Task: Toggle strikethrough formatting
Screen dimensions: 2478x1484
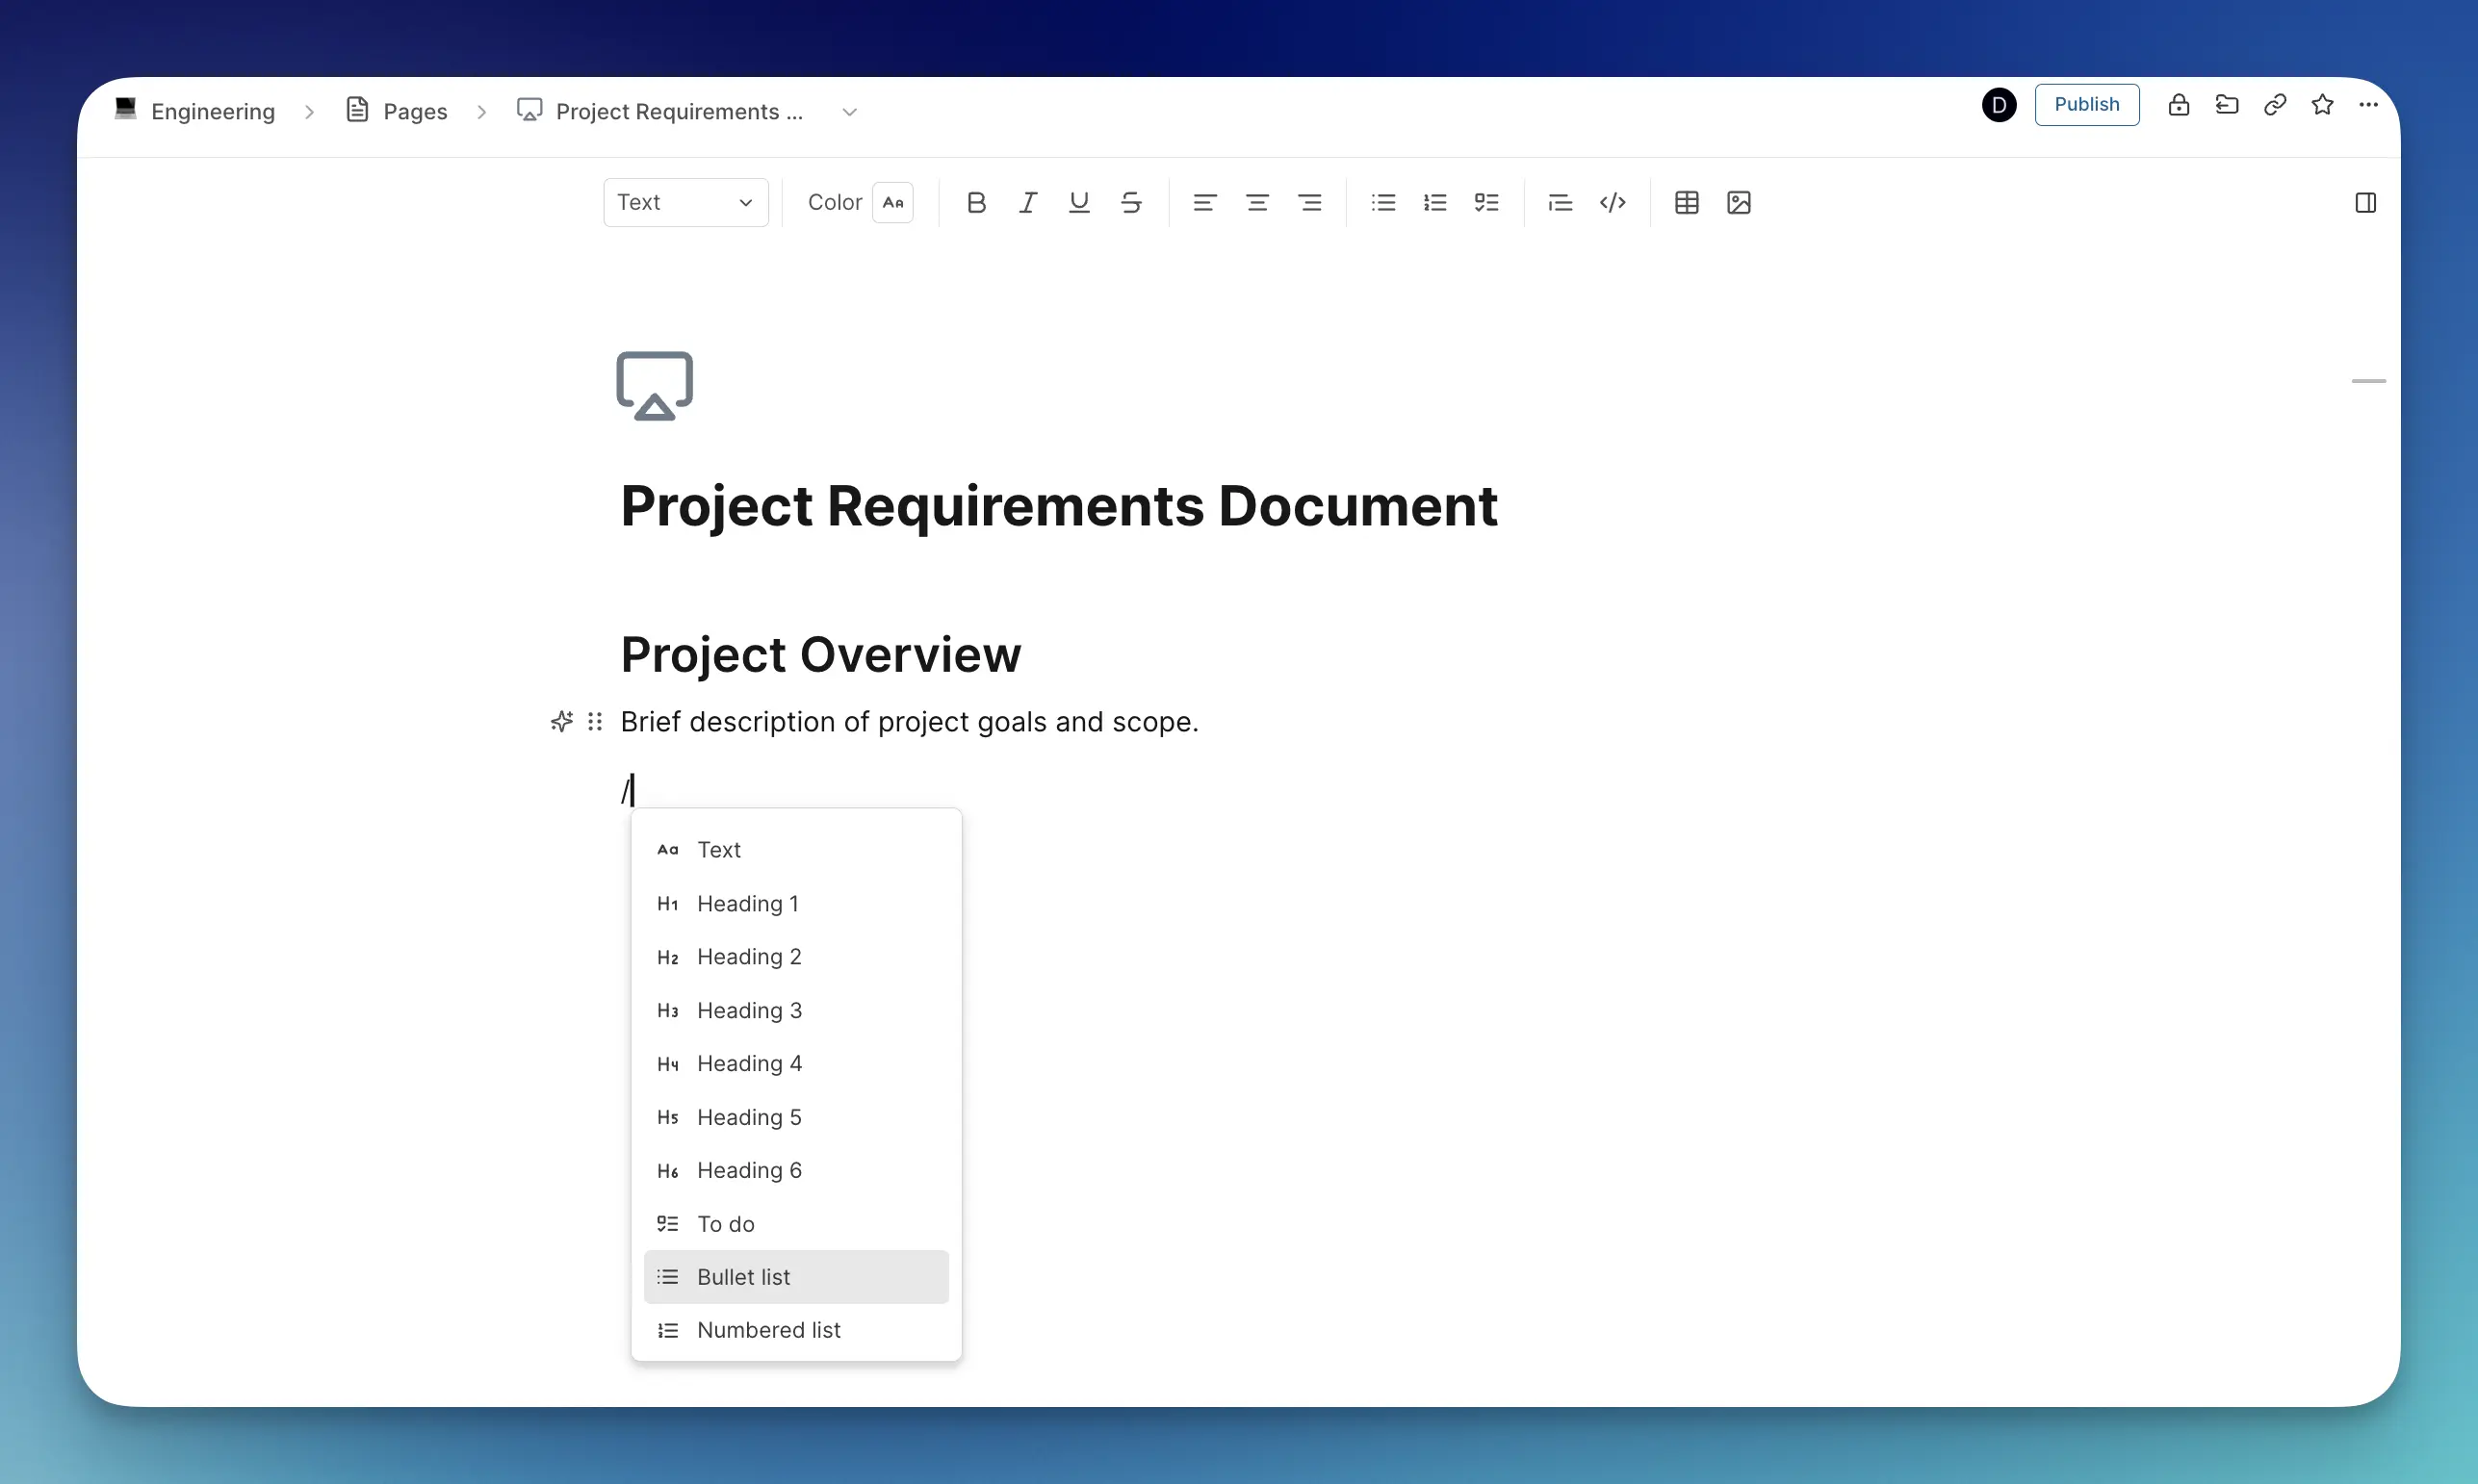Action: click(x=1131, y=203)
